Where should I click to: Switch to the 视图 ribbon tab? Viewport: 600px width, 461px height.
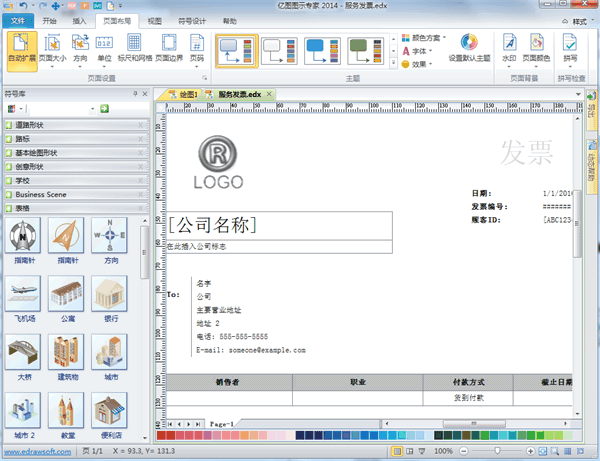tap(155, 21)
